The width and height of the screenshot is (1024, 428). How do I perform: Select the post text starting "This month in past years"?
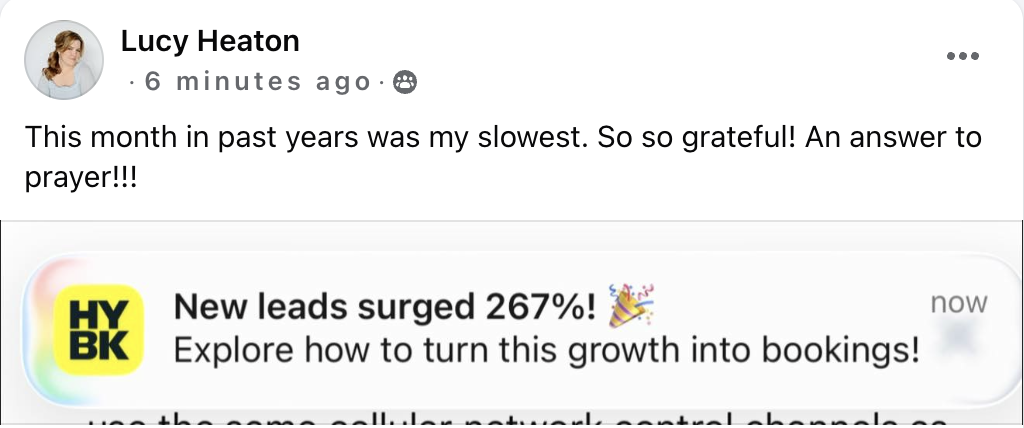coord(503,157)
